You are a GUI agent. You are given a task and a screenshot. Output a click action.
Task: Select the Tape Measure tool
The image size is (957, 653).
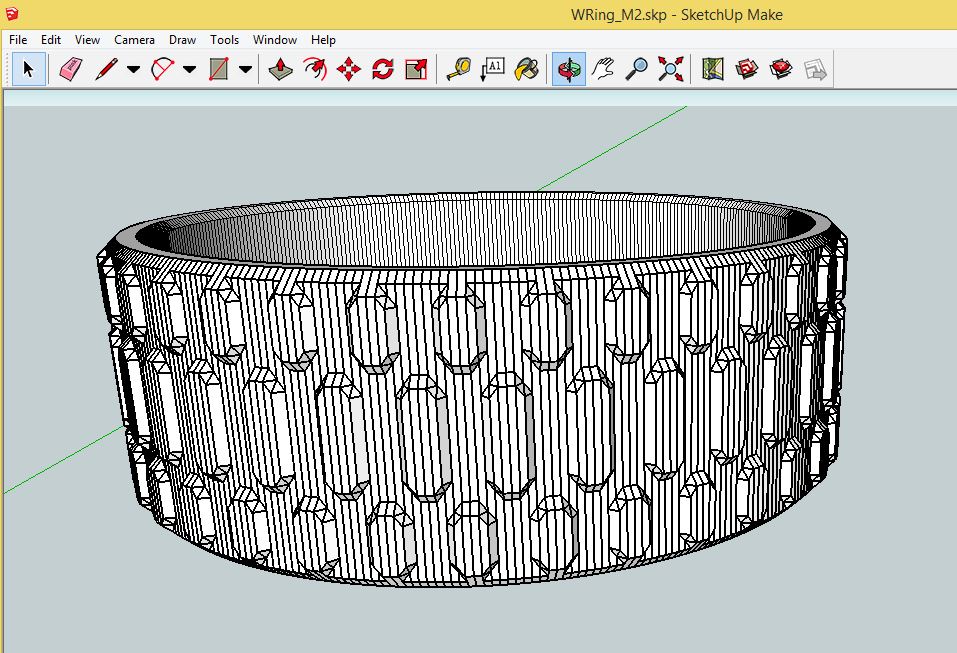[458, 69]
